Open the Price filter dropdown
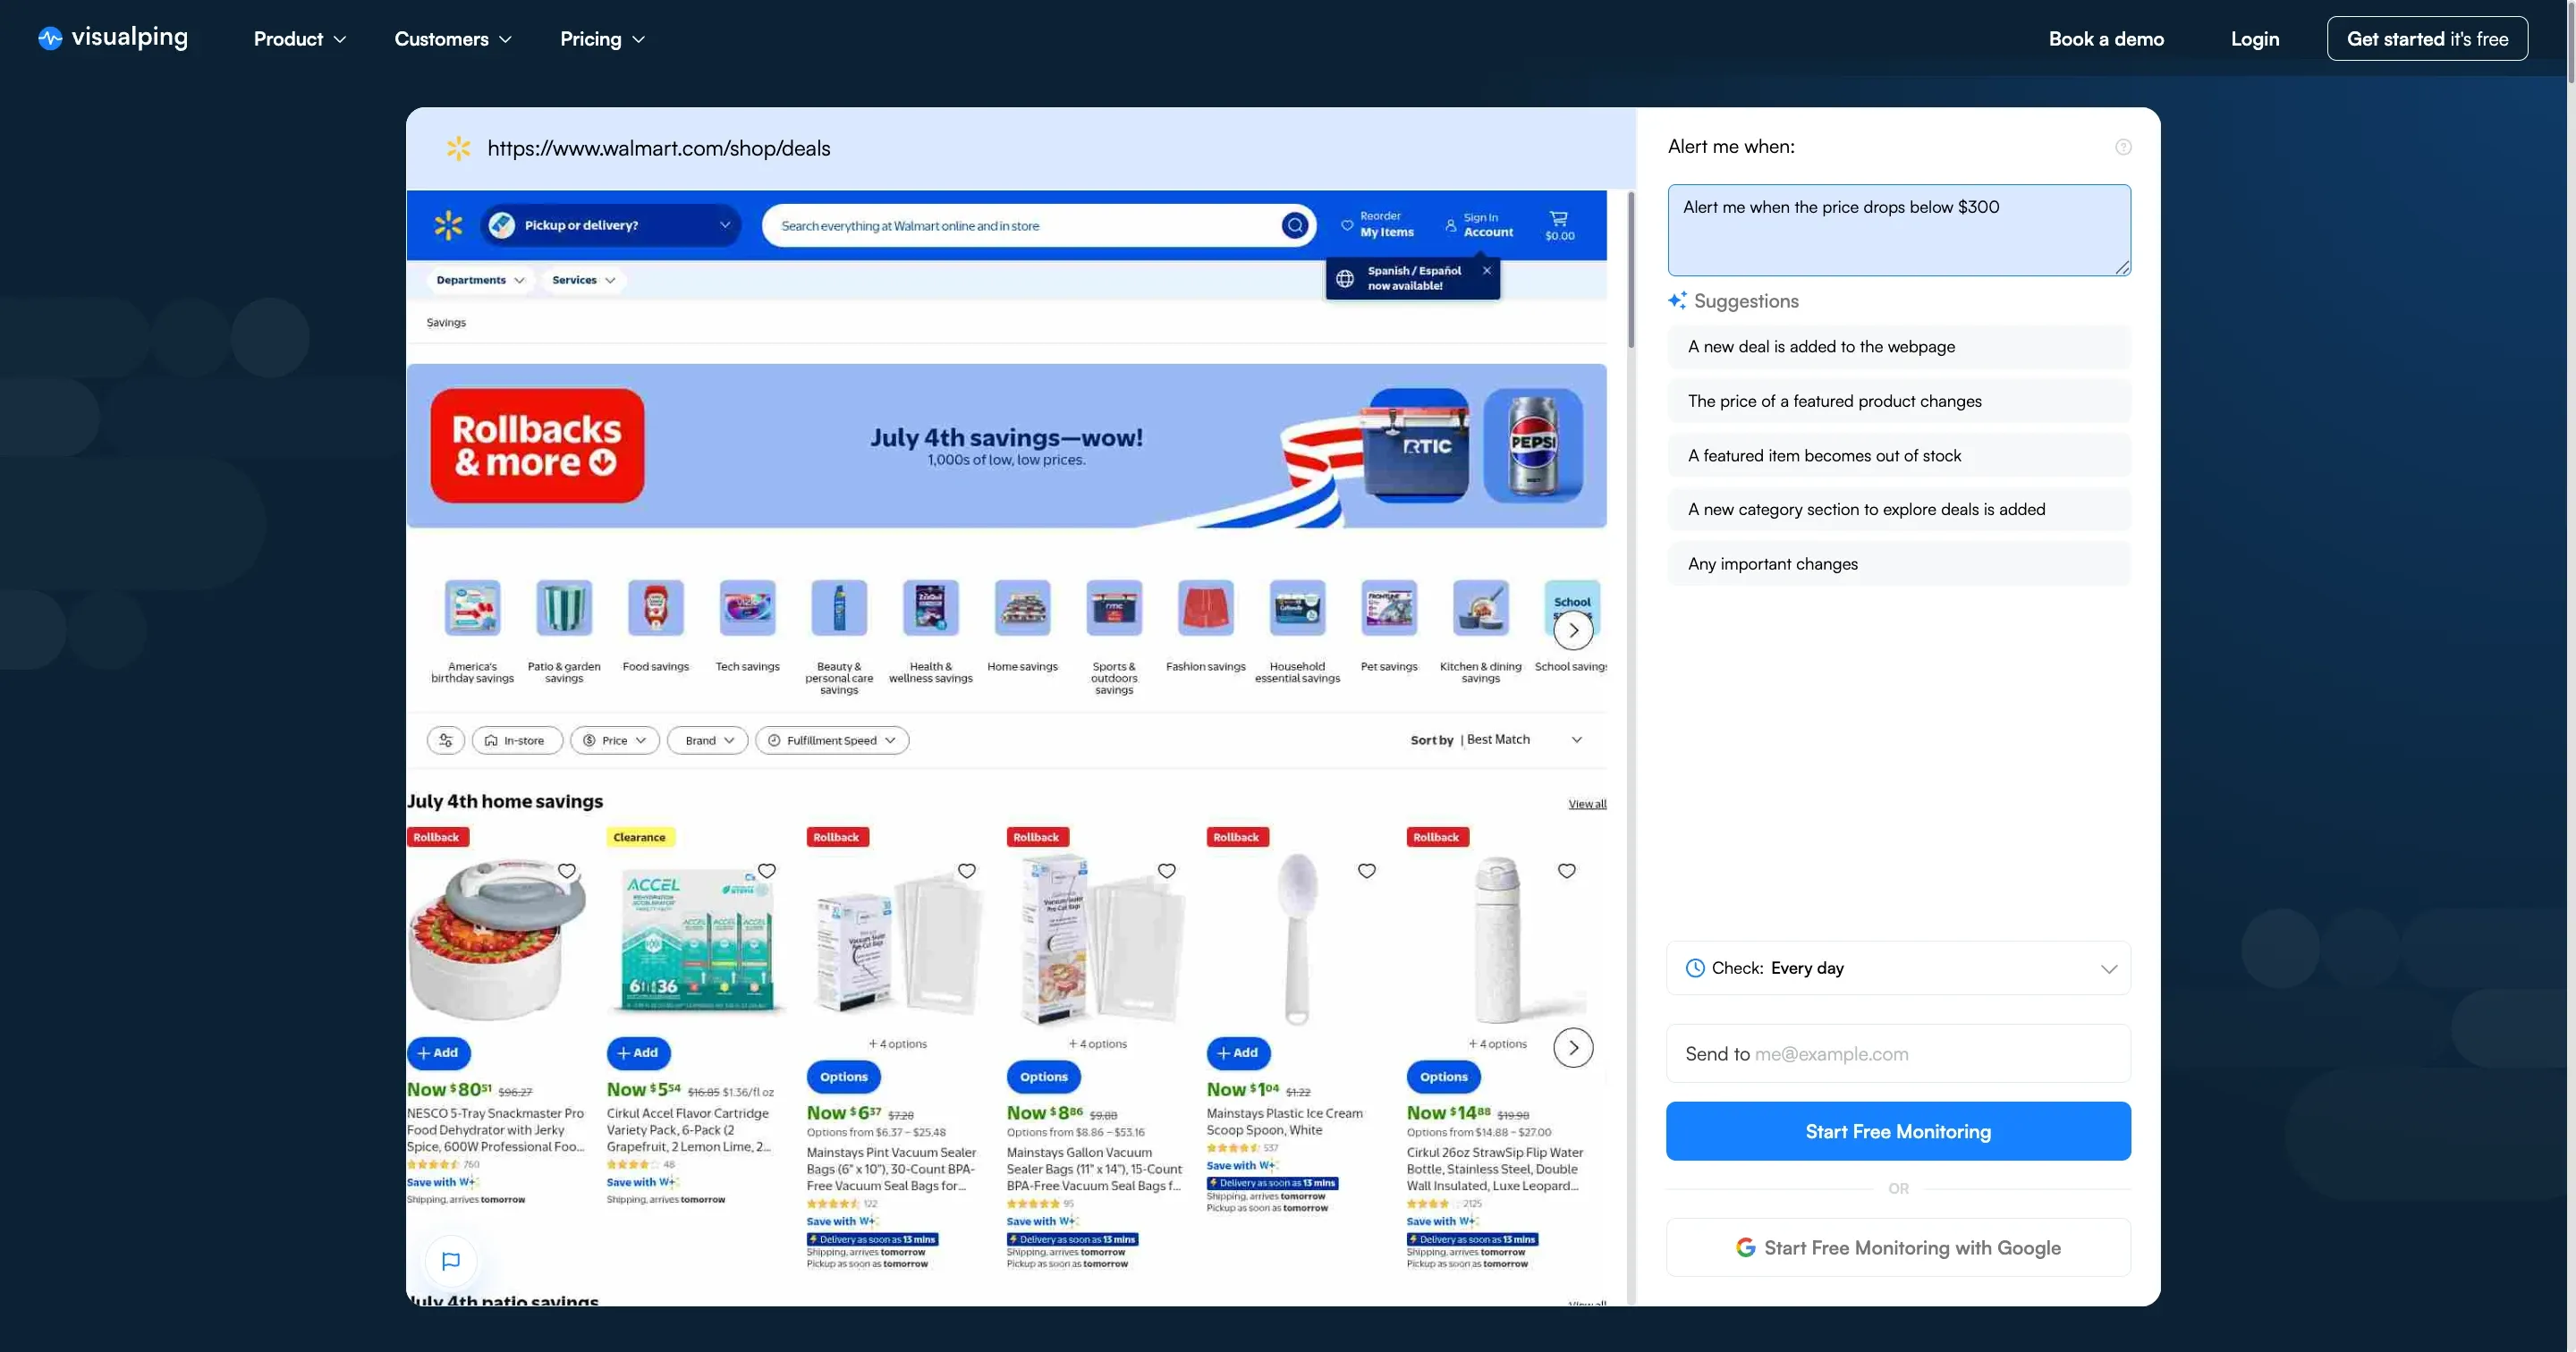This screenshot has width=2576, height=1352. coord(615,740)
